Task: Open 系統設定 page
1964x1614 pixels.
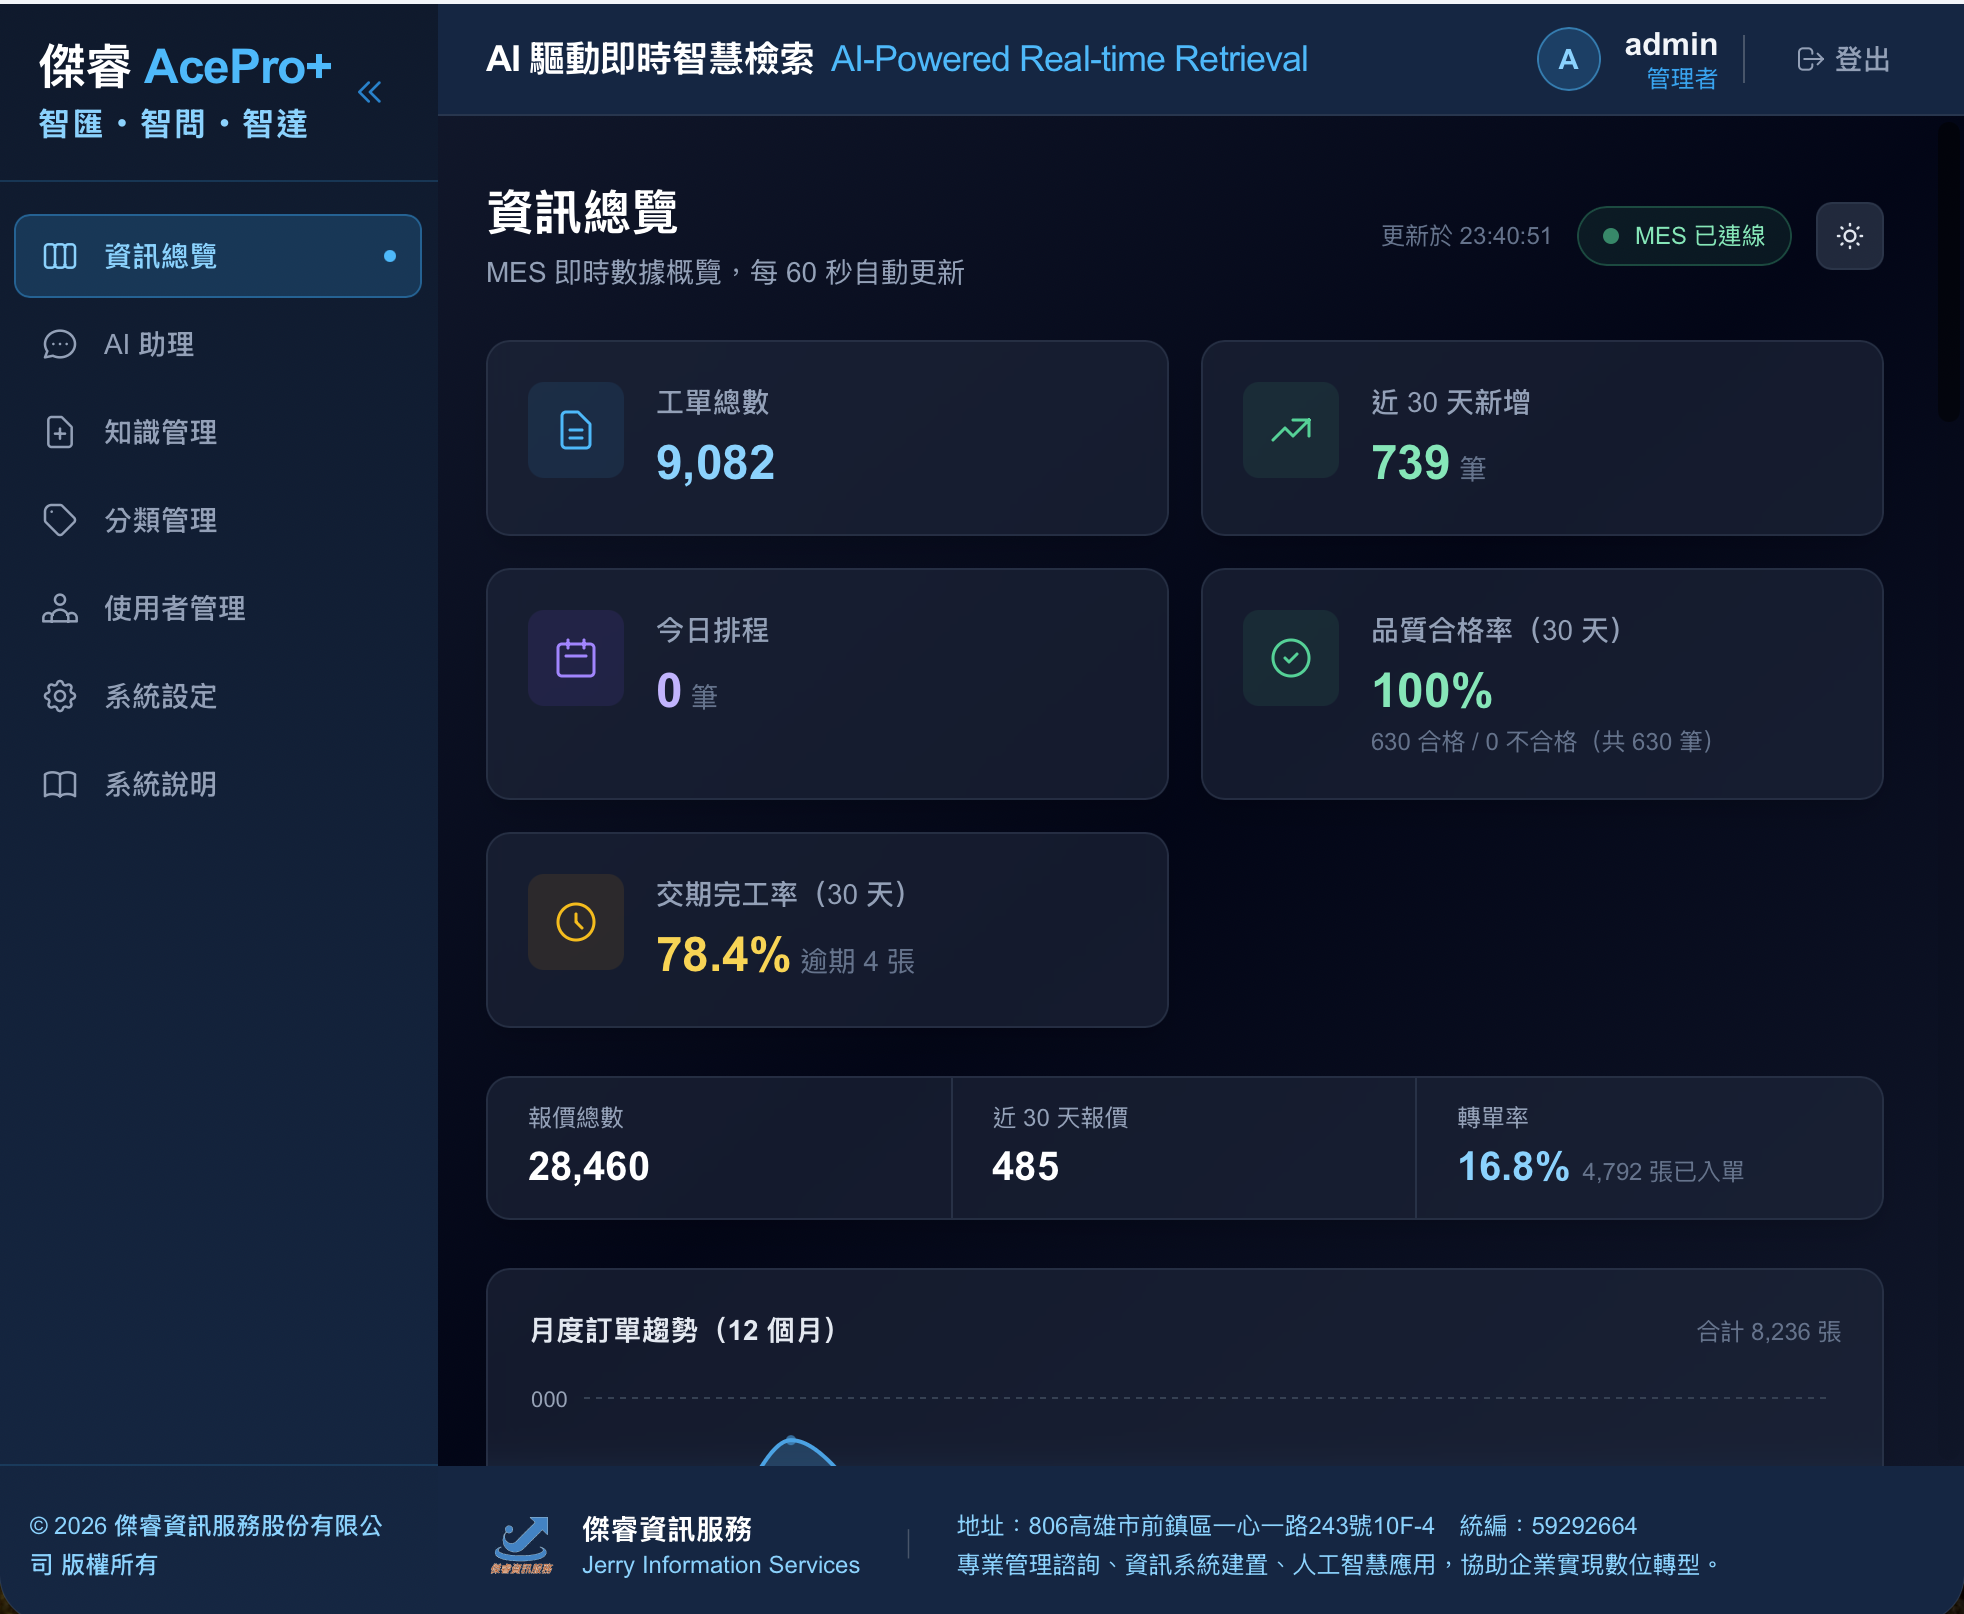Action: pyautogui.click(x=218, y=696)
